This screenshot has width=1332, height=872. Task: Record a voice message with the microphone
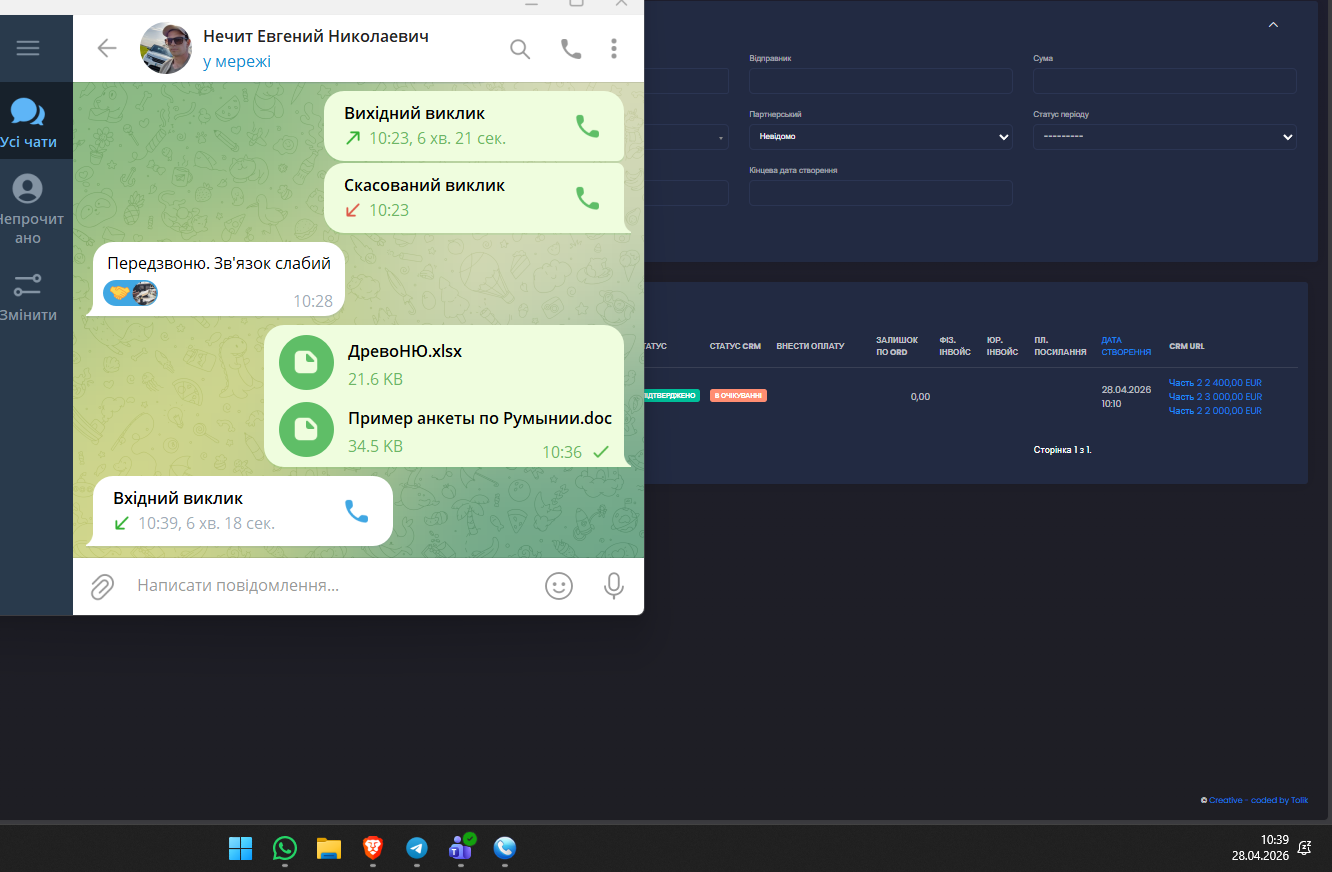[614, 586]
